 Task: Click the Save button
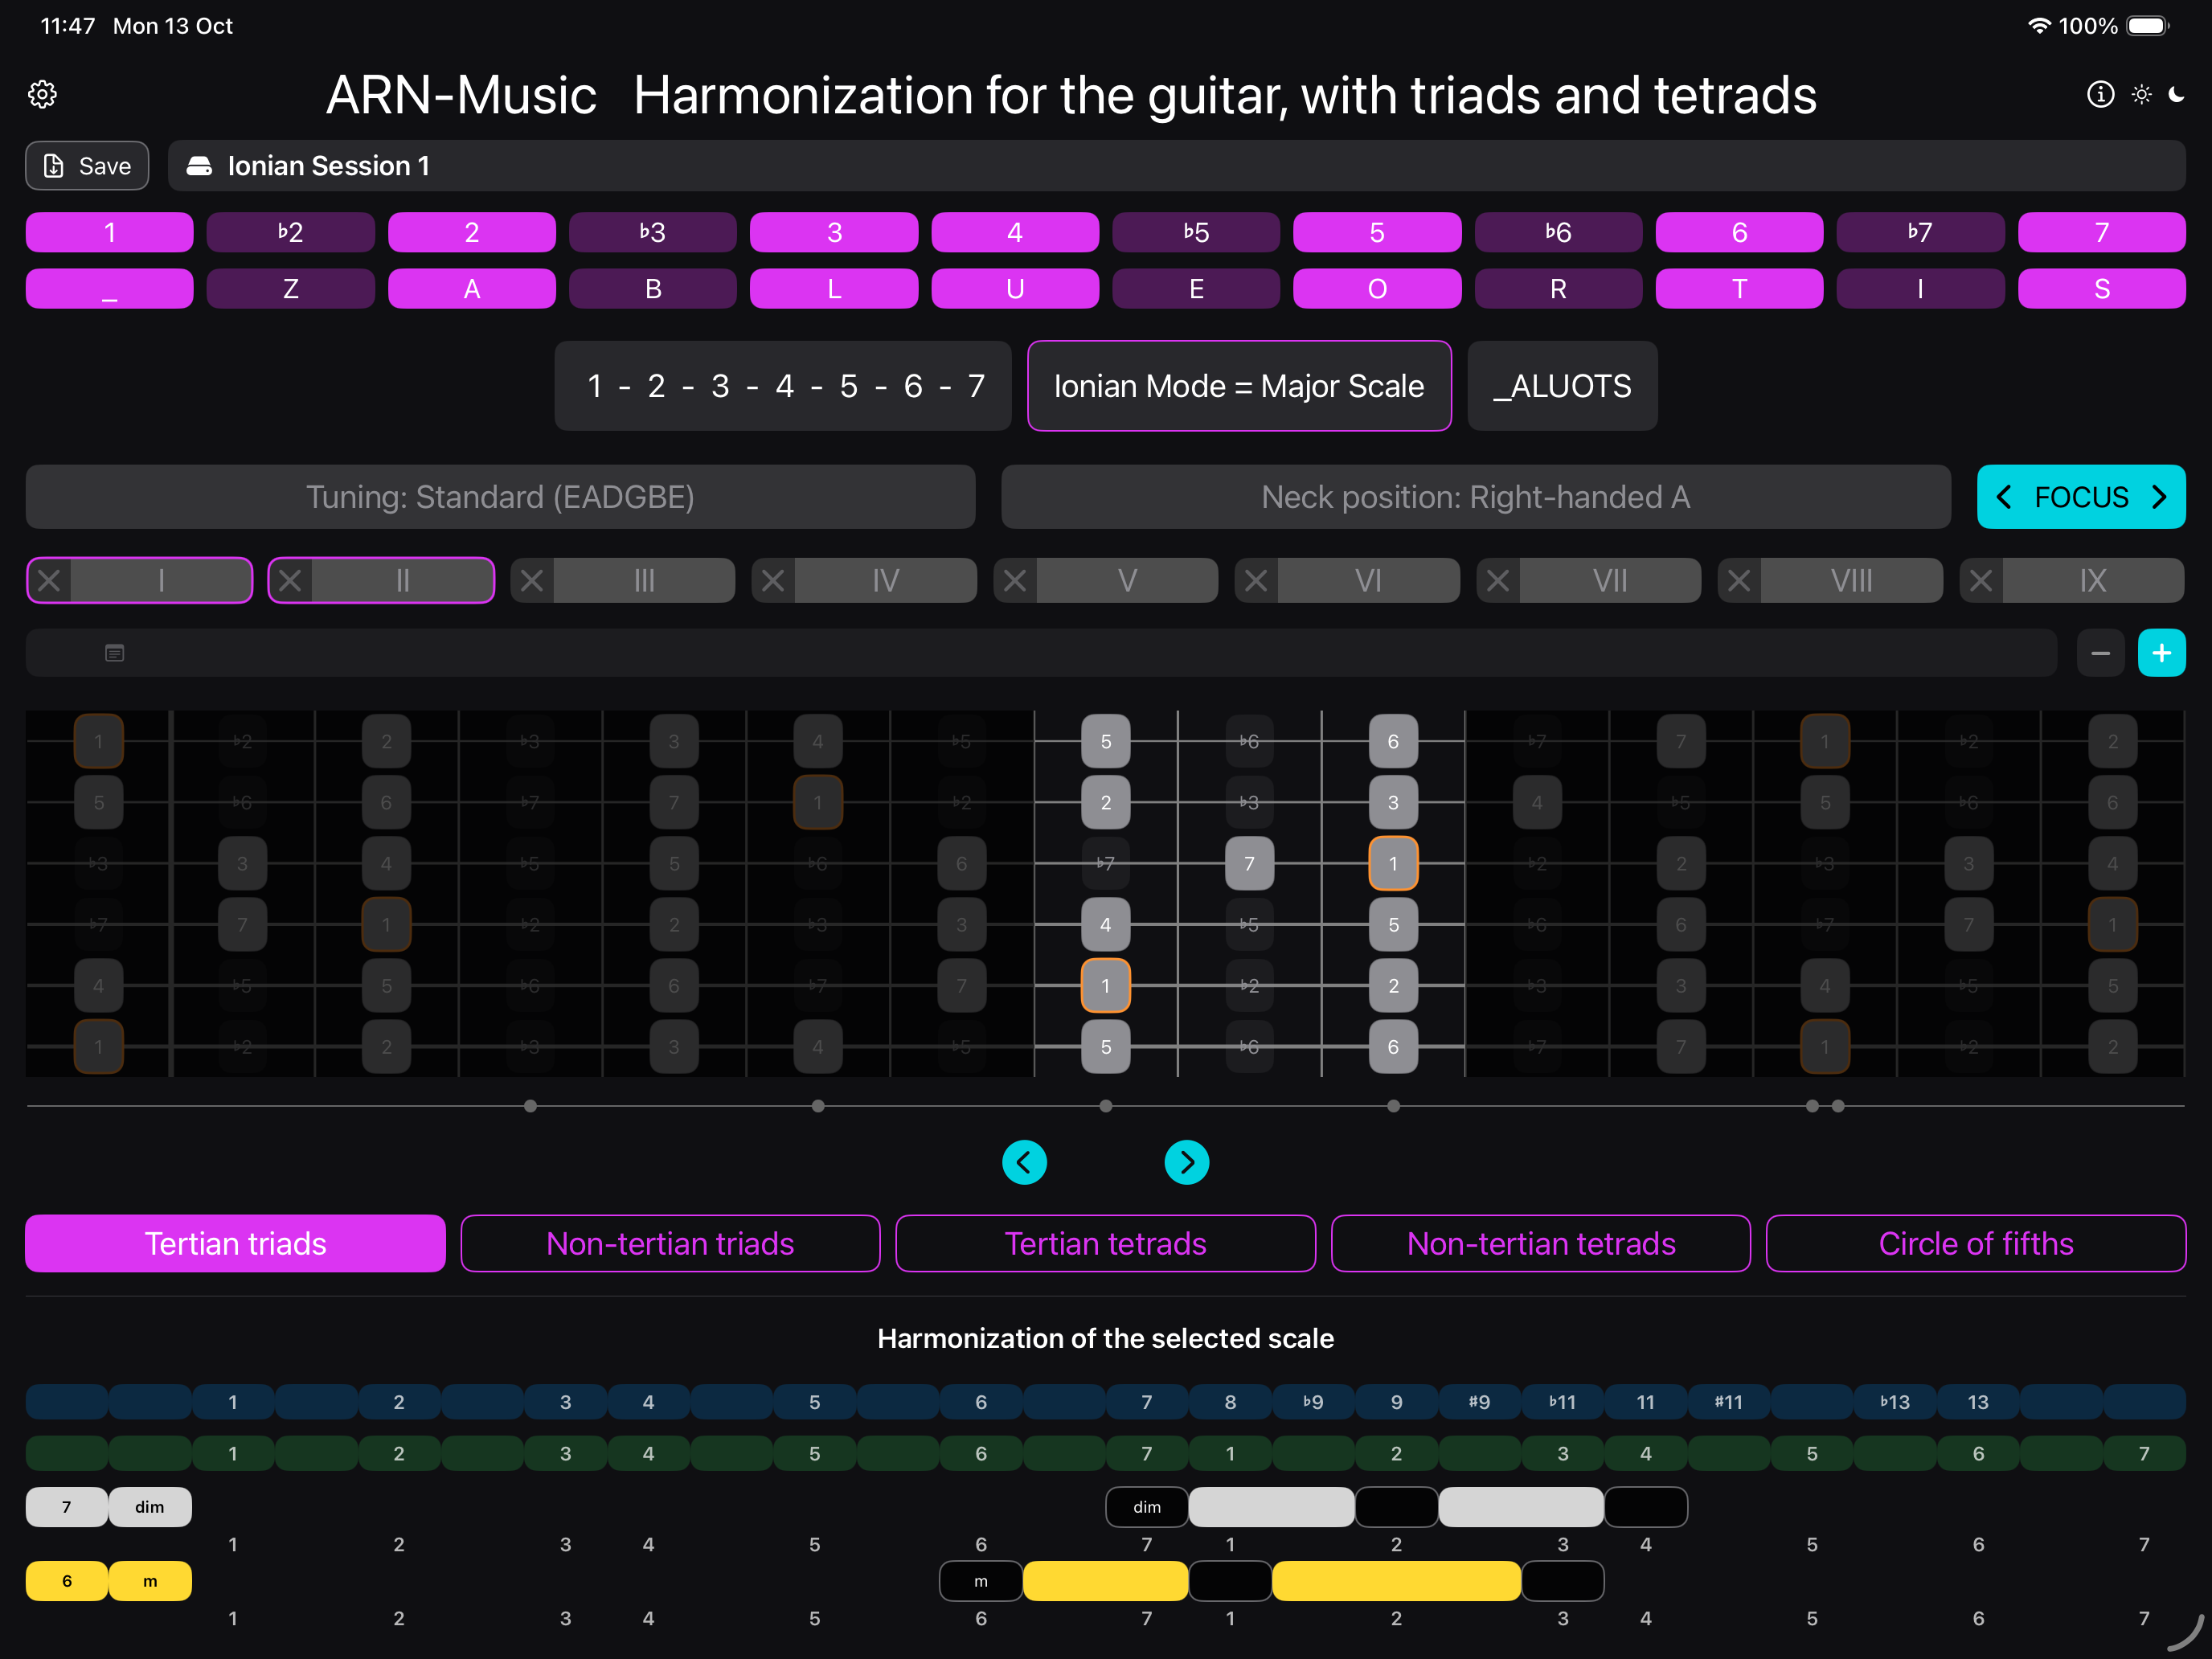(x=87, y=166)
